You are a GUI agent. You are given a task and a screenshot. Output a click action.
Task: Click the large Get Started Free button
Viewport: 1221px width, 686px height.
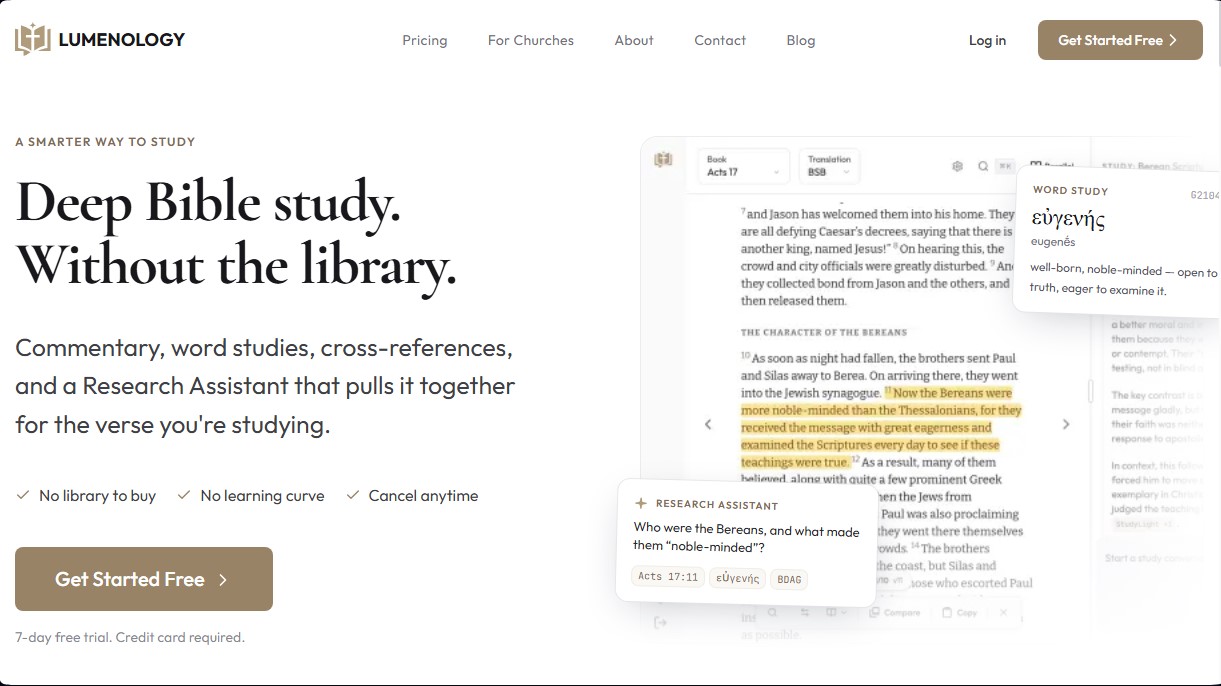point(144,579)
